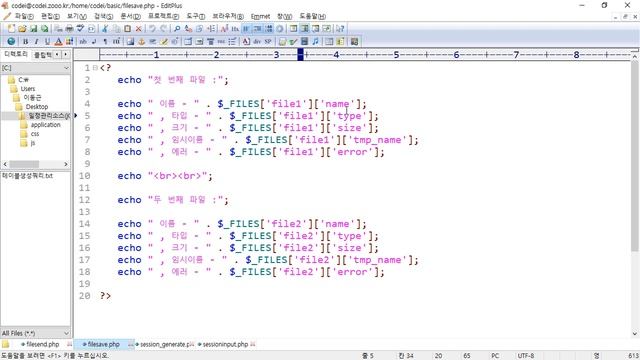Image resolution: width=640 pixels, height=360 pixels.
Task: Open the 보기 menu
Action: pos(77,16)
